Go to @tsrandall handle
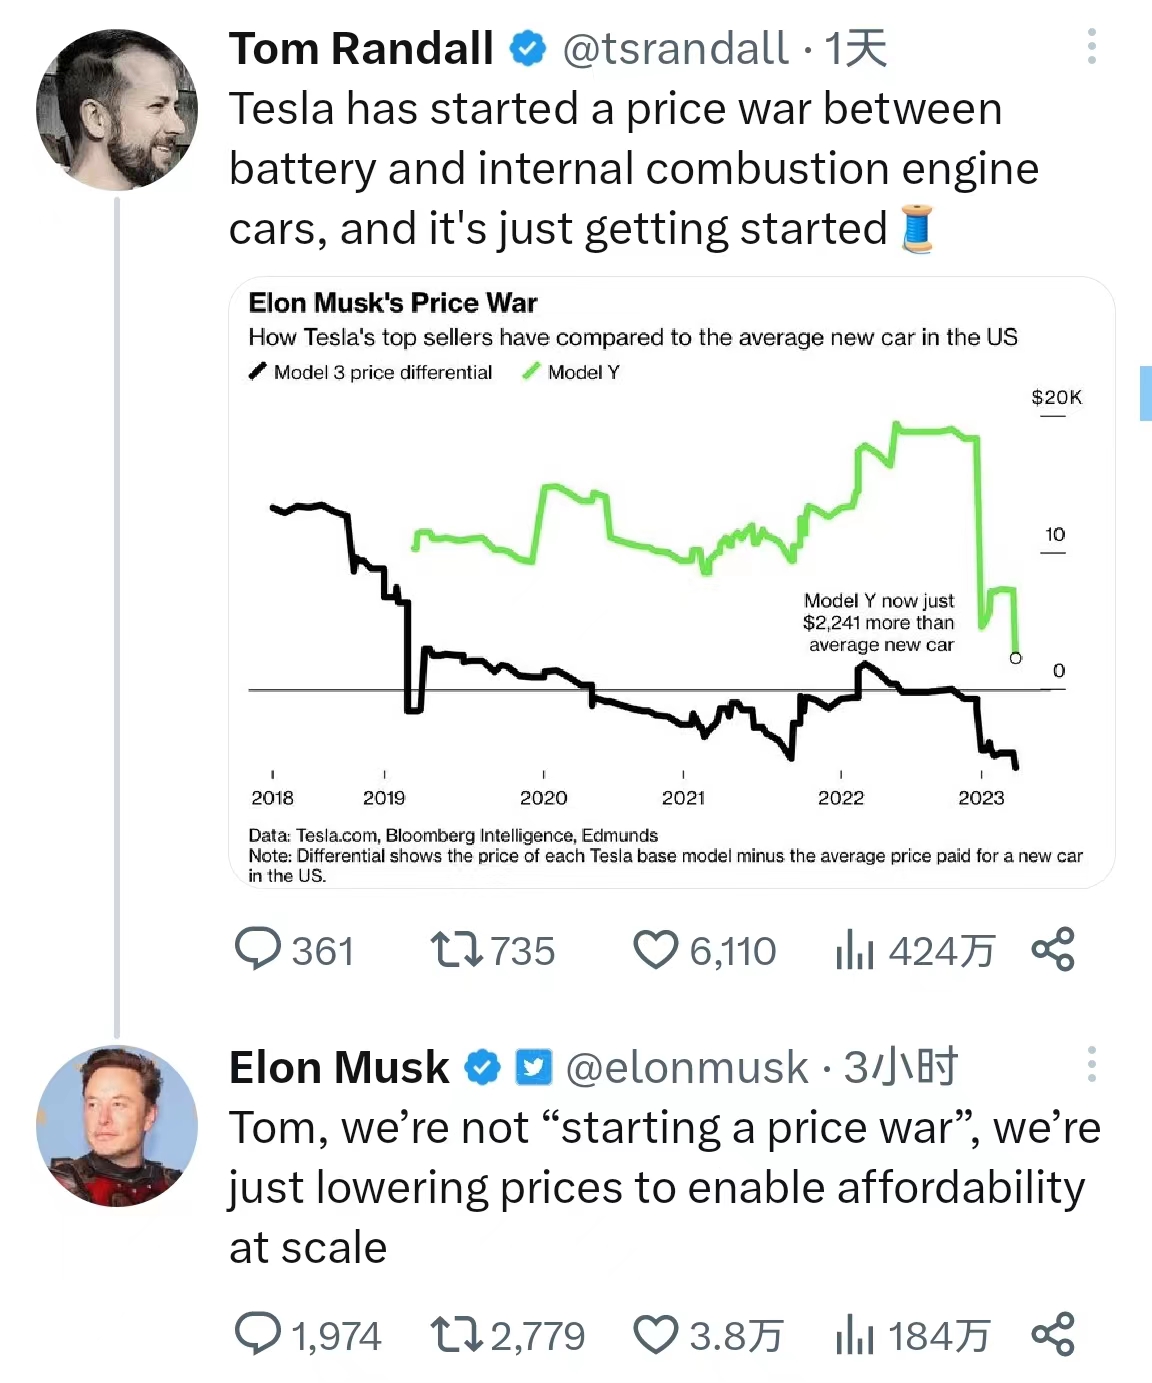 tap(675, 49)
